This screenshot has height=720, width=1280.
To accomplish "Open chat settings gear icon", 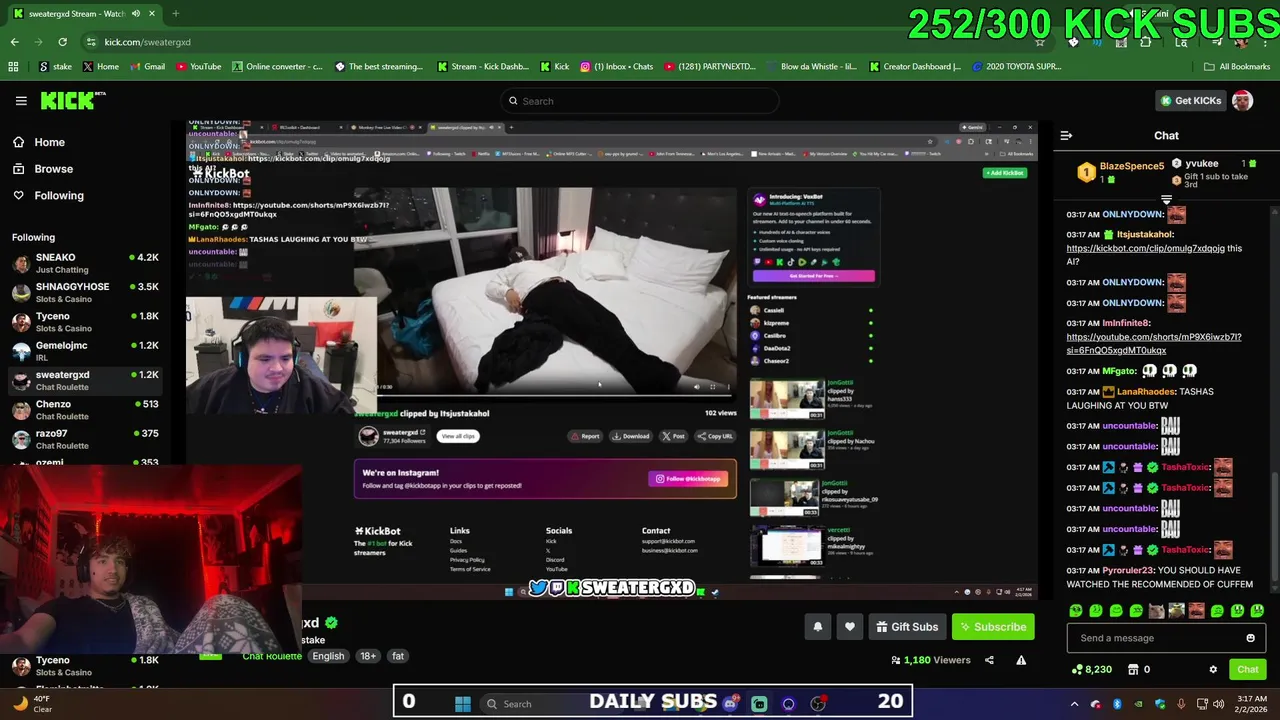I will [x=1213, y=669].
